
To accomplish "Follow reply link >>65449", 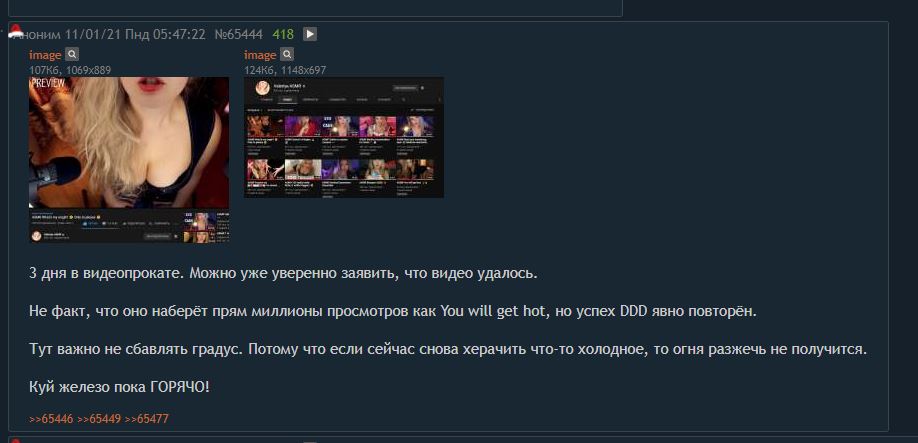I will point(99,419).
